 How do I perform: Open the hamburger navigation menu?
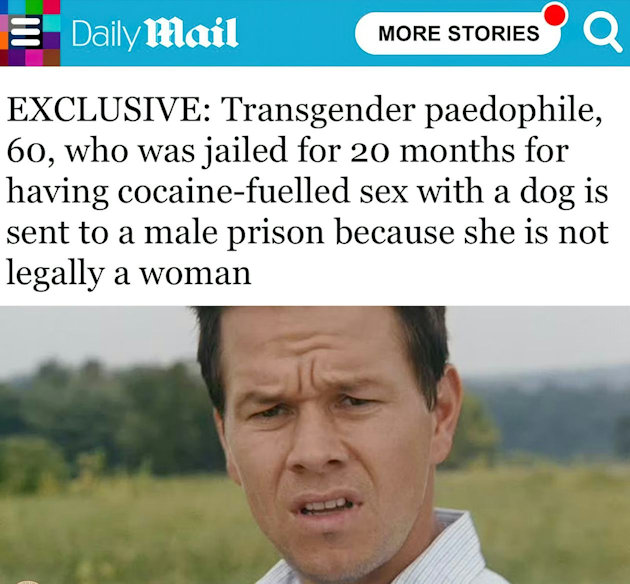coord(25,32)
